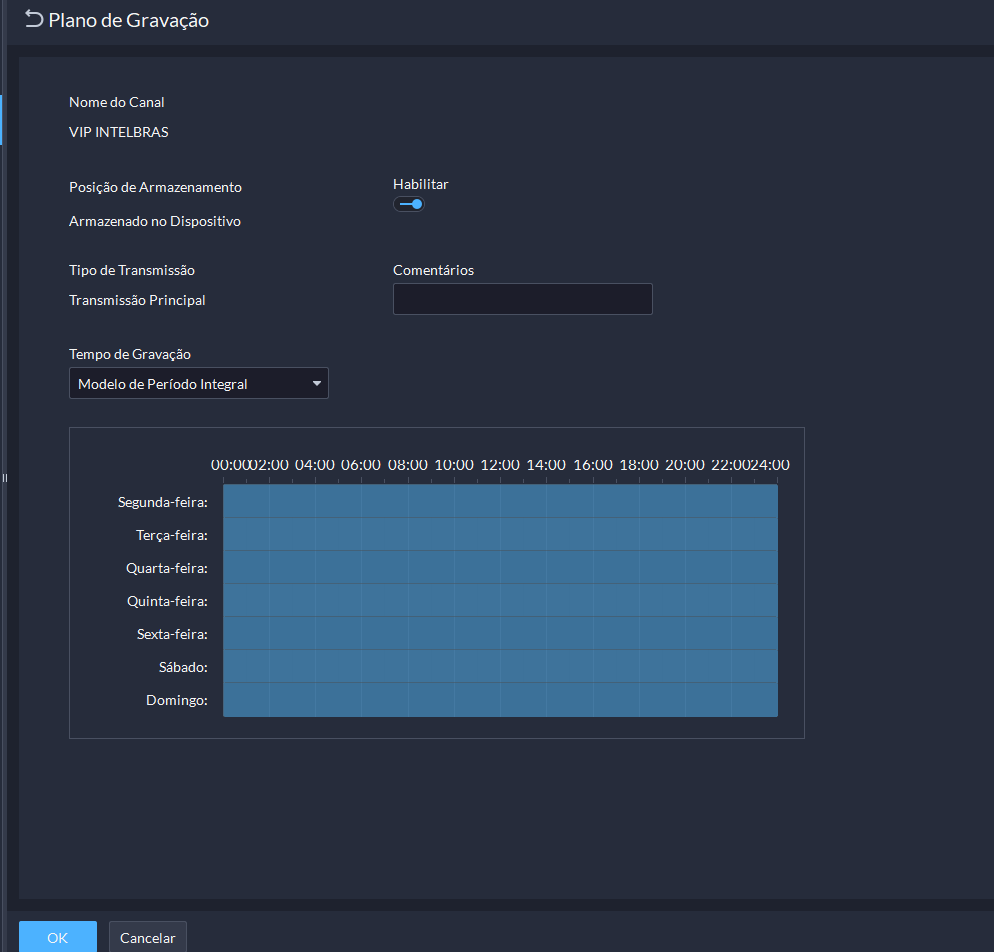
Task: Confirm with the OK button
Action: [x=58, y=937]
